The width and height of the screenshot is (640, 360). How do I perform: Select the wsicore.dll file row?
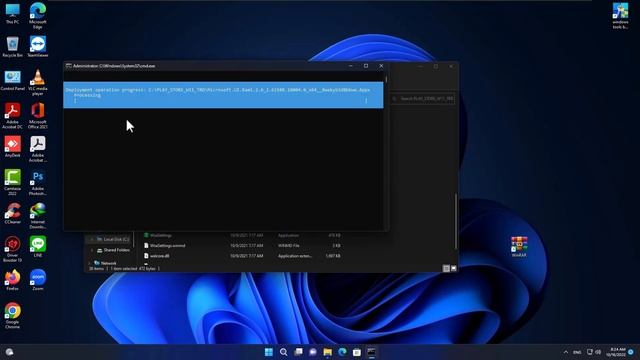[x=242, y=256]
